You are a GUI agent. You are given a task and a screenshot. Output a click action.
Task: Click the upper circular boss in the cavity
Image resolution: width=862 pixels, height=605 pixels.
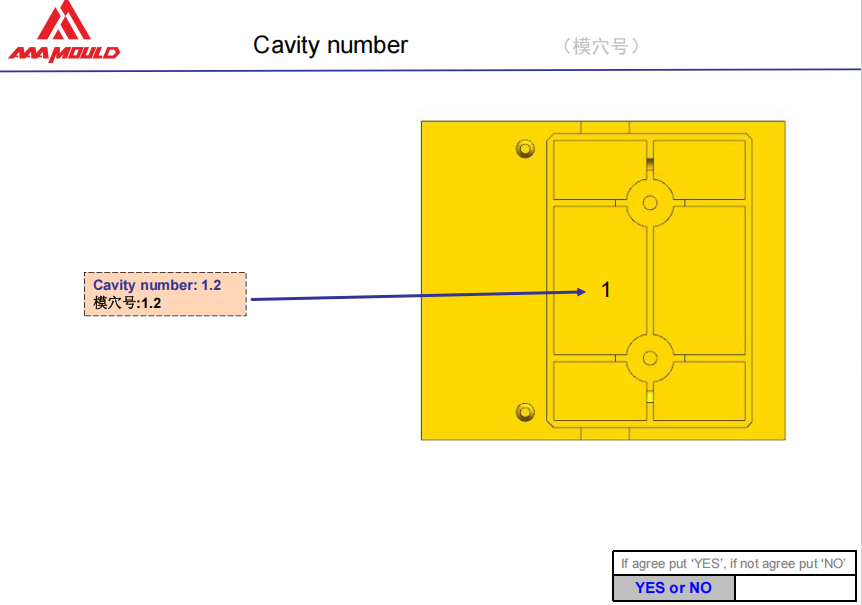point(650,202)
